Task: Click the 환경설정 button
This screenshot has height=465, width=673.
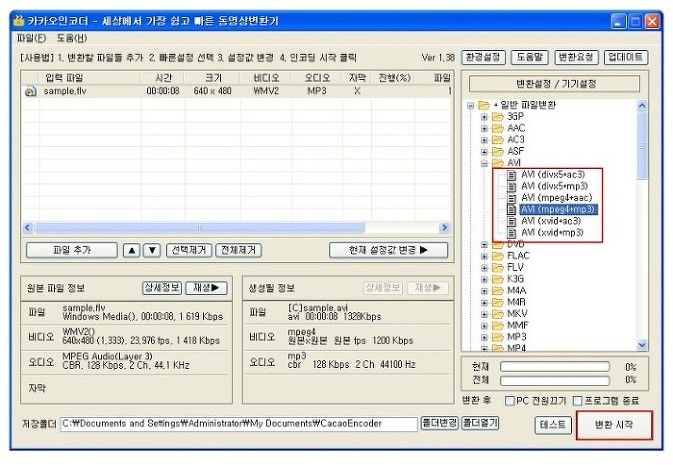Action: [x=483, y=57]
